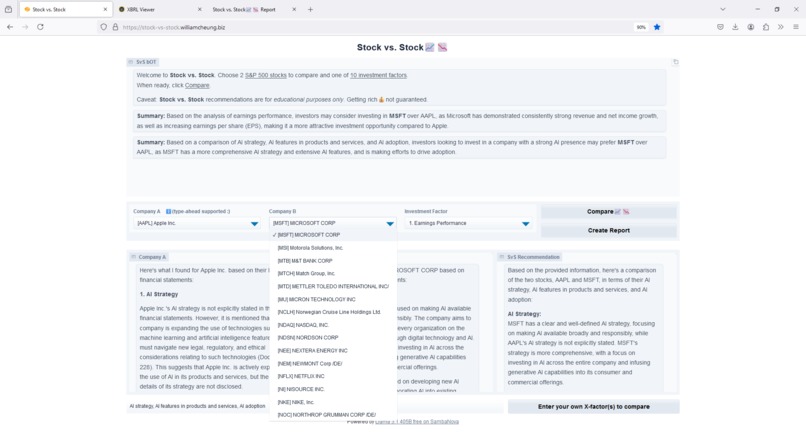Open the Firefox hamburger menu
This screenshot has height=433, width=806.
click(796, 27)
